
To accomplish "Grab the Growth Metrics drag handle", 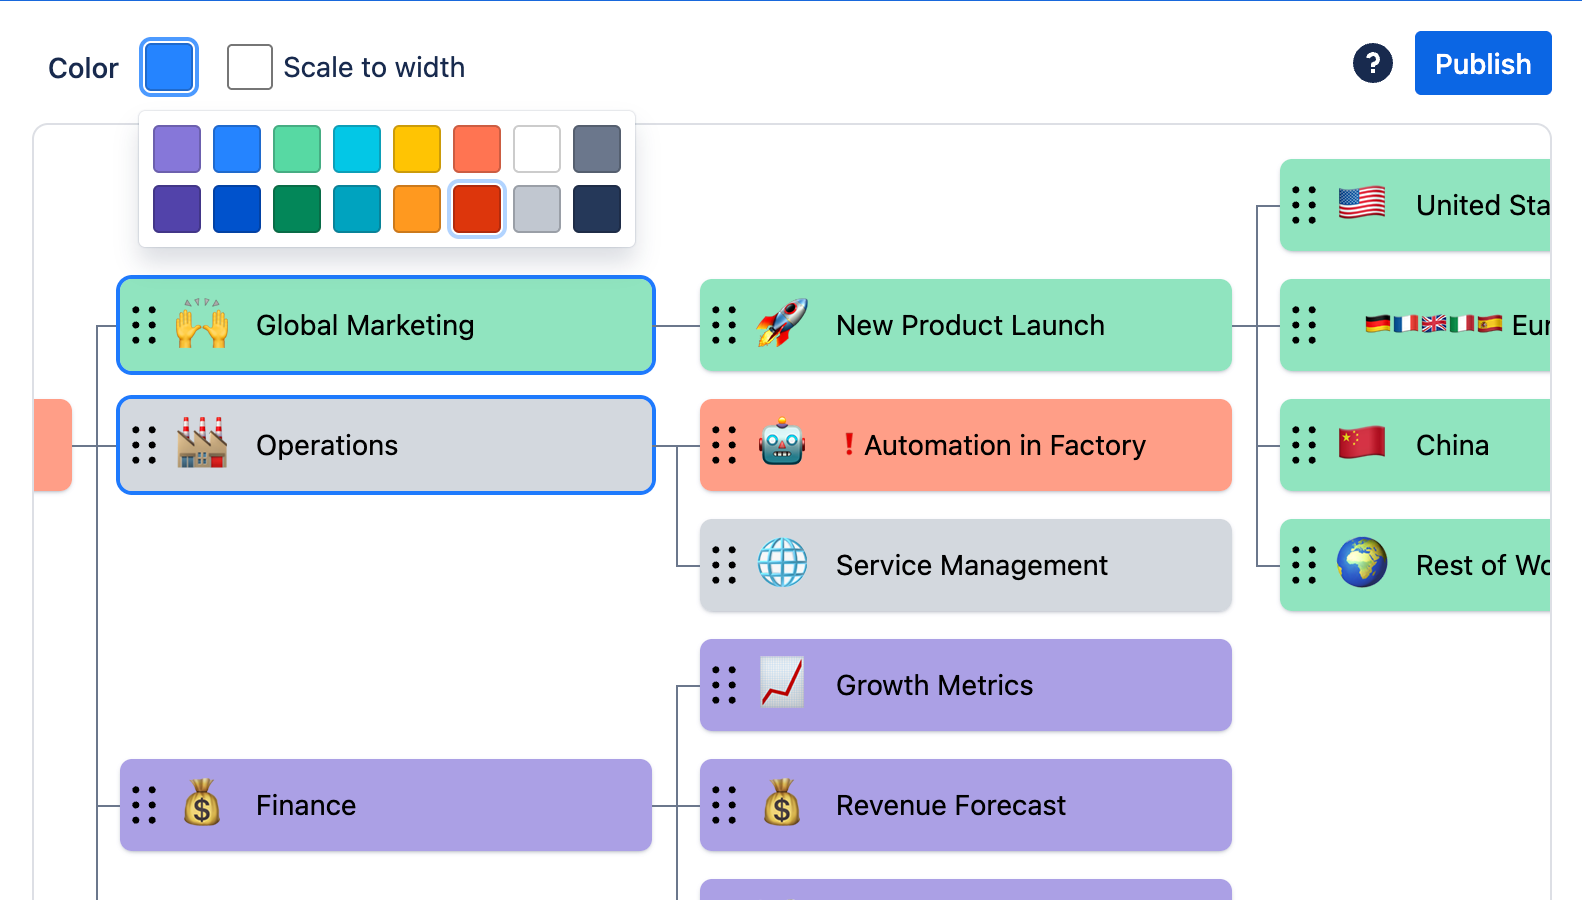I will (724, 685).
